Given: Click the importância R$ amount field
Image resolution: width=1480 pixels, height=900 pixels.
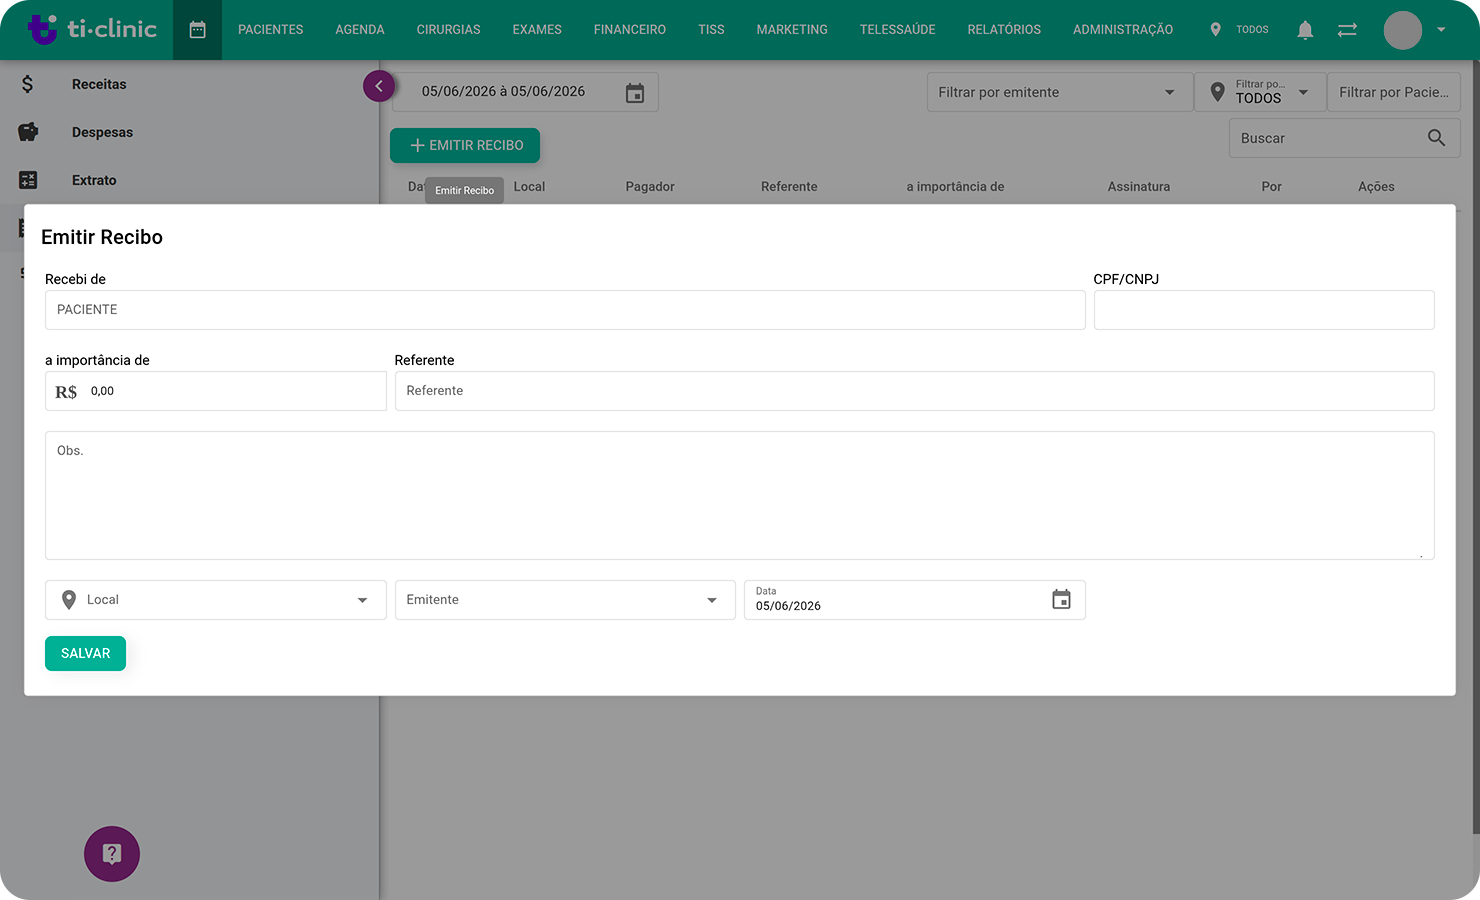Looking at the screenshot, I should 216,391.
